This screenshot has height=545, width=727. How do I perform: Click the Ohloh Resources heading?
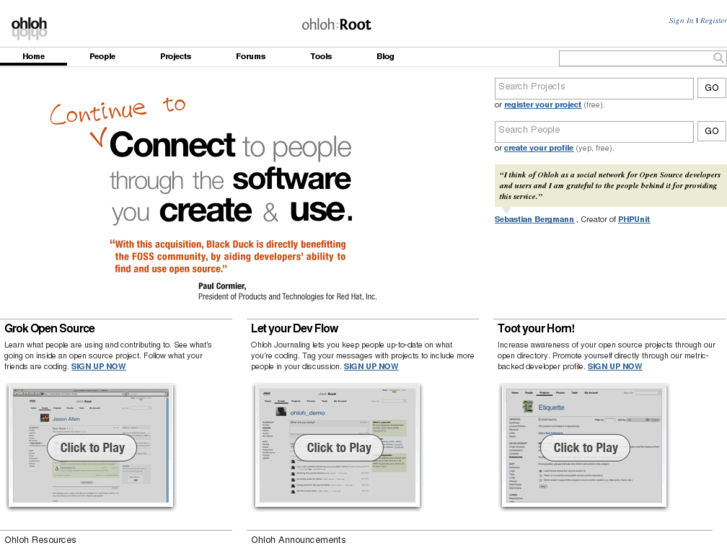(x=40, y=539)
